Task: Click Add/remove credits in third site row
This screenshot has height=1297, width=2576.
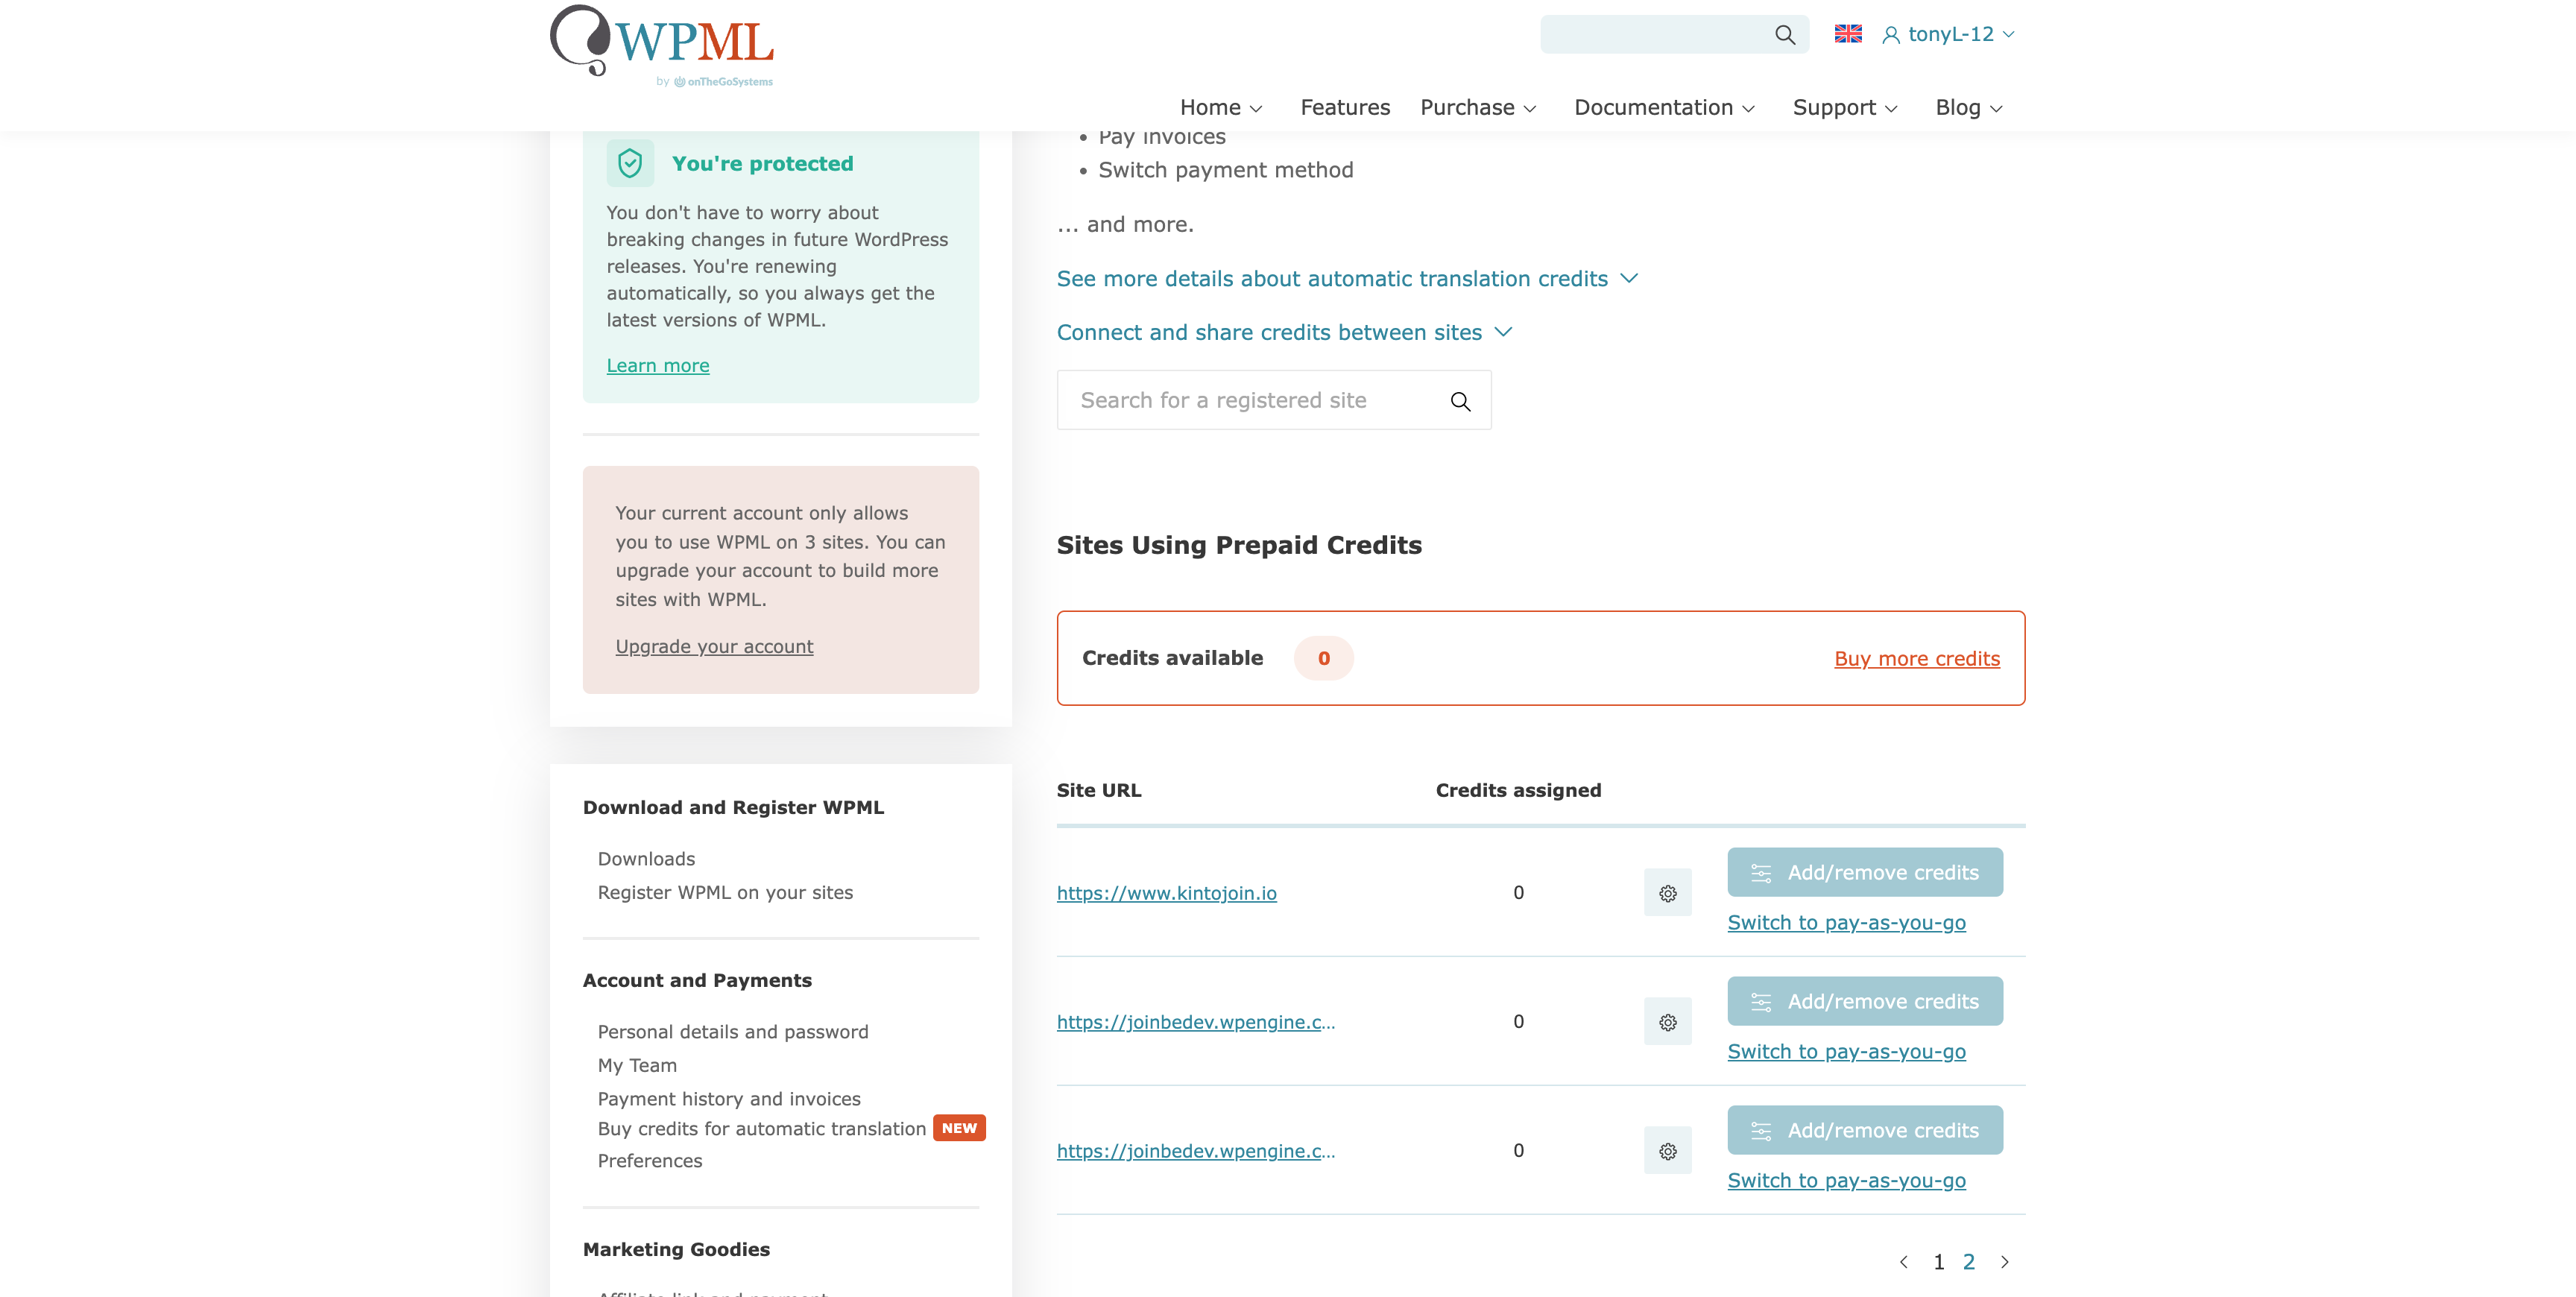Action: click(1865, 1131)
